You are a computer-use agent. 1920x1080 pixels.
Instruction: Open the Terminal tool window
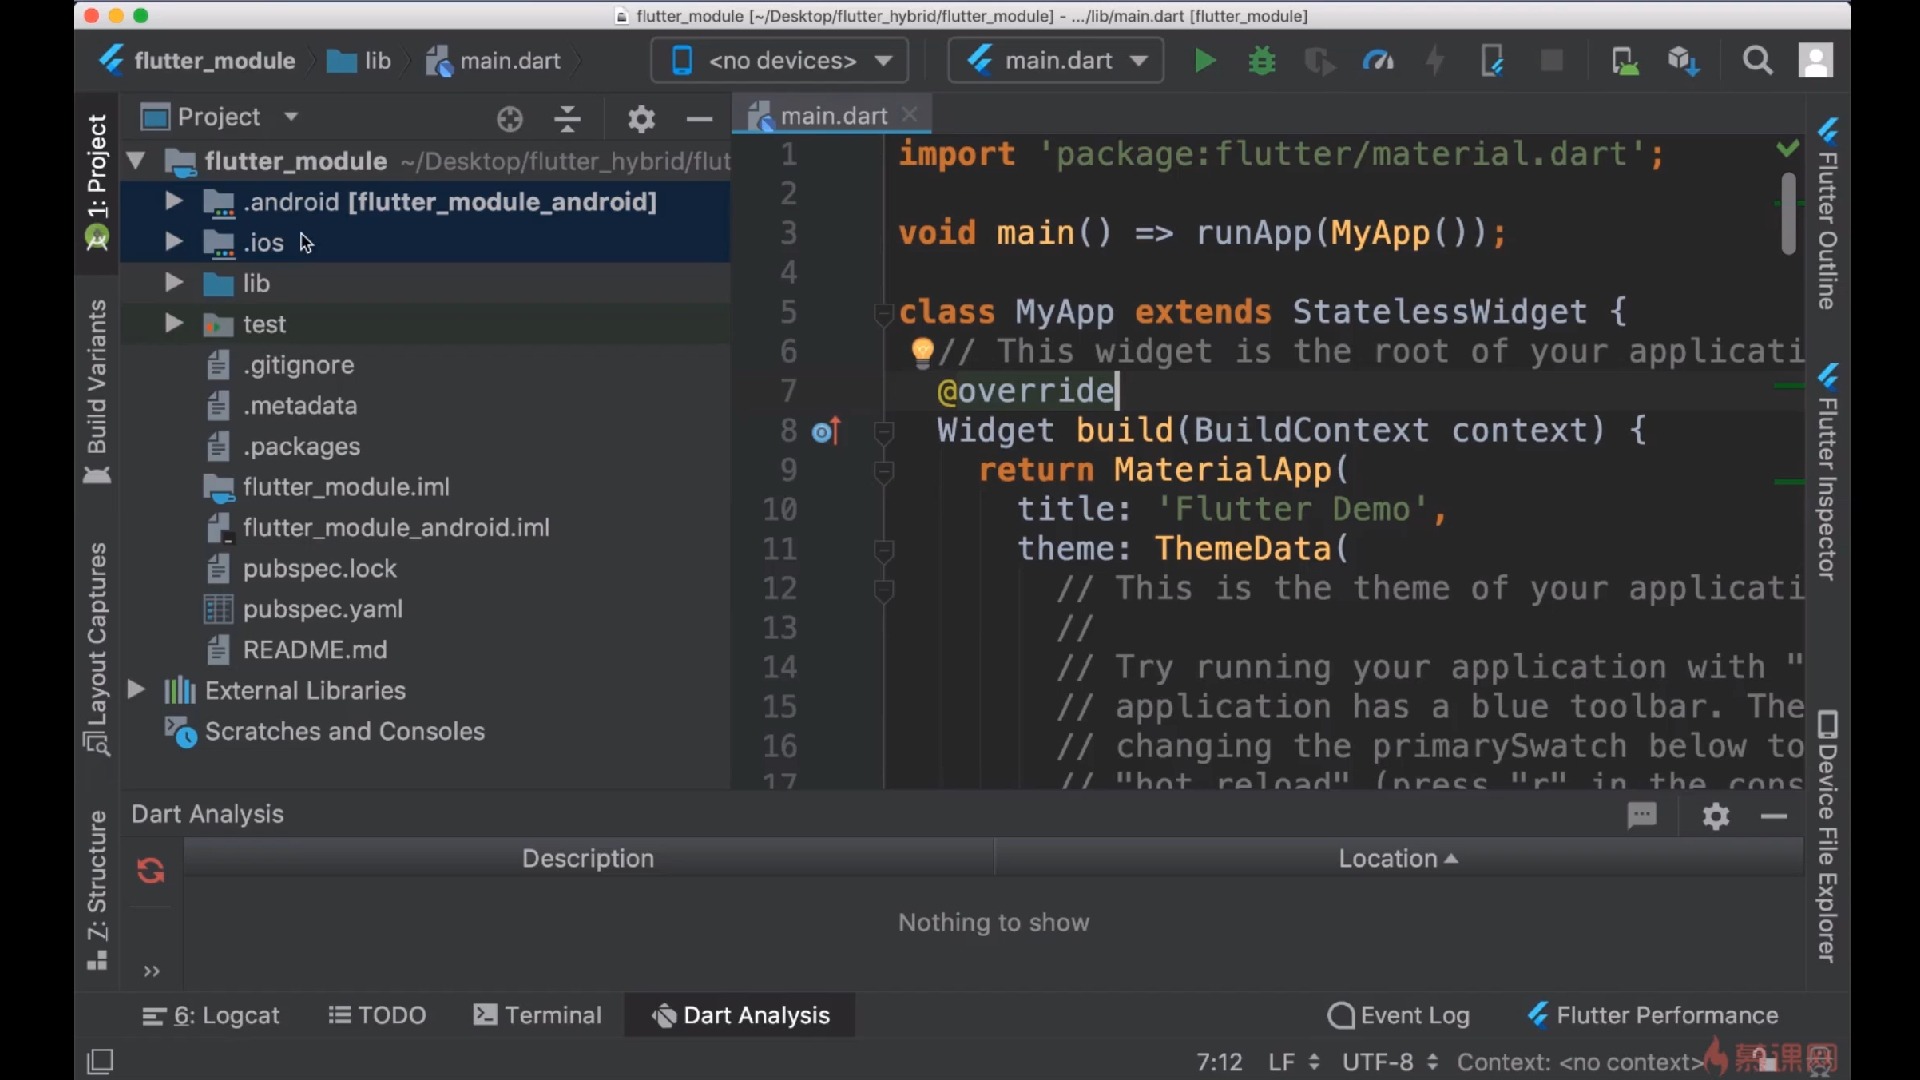pos(538,1016)
